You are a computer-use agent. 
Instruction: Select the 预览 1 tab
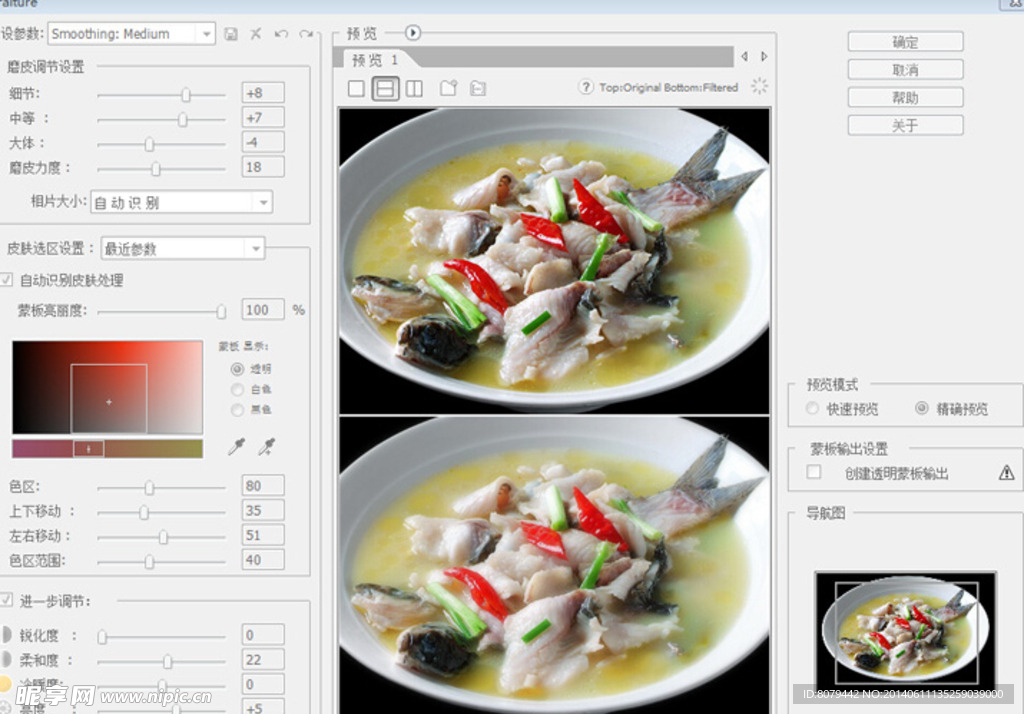pyautogui.click(x=375, y=60)
